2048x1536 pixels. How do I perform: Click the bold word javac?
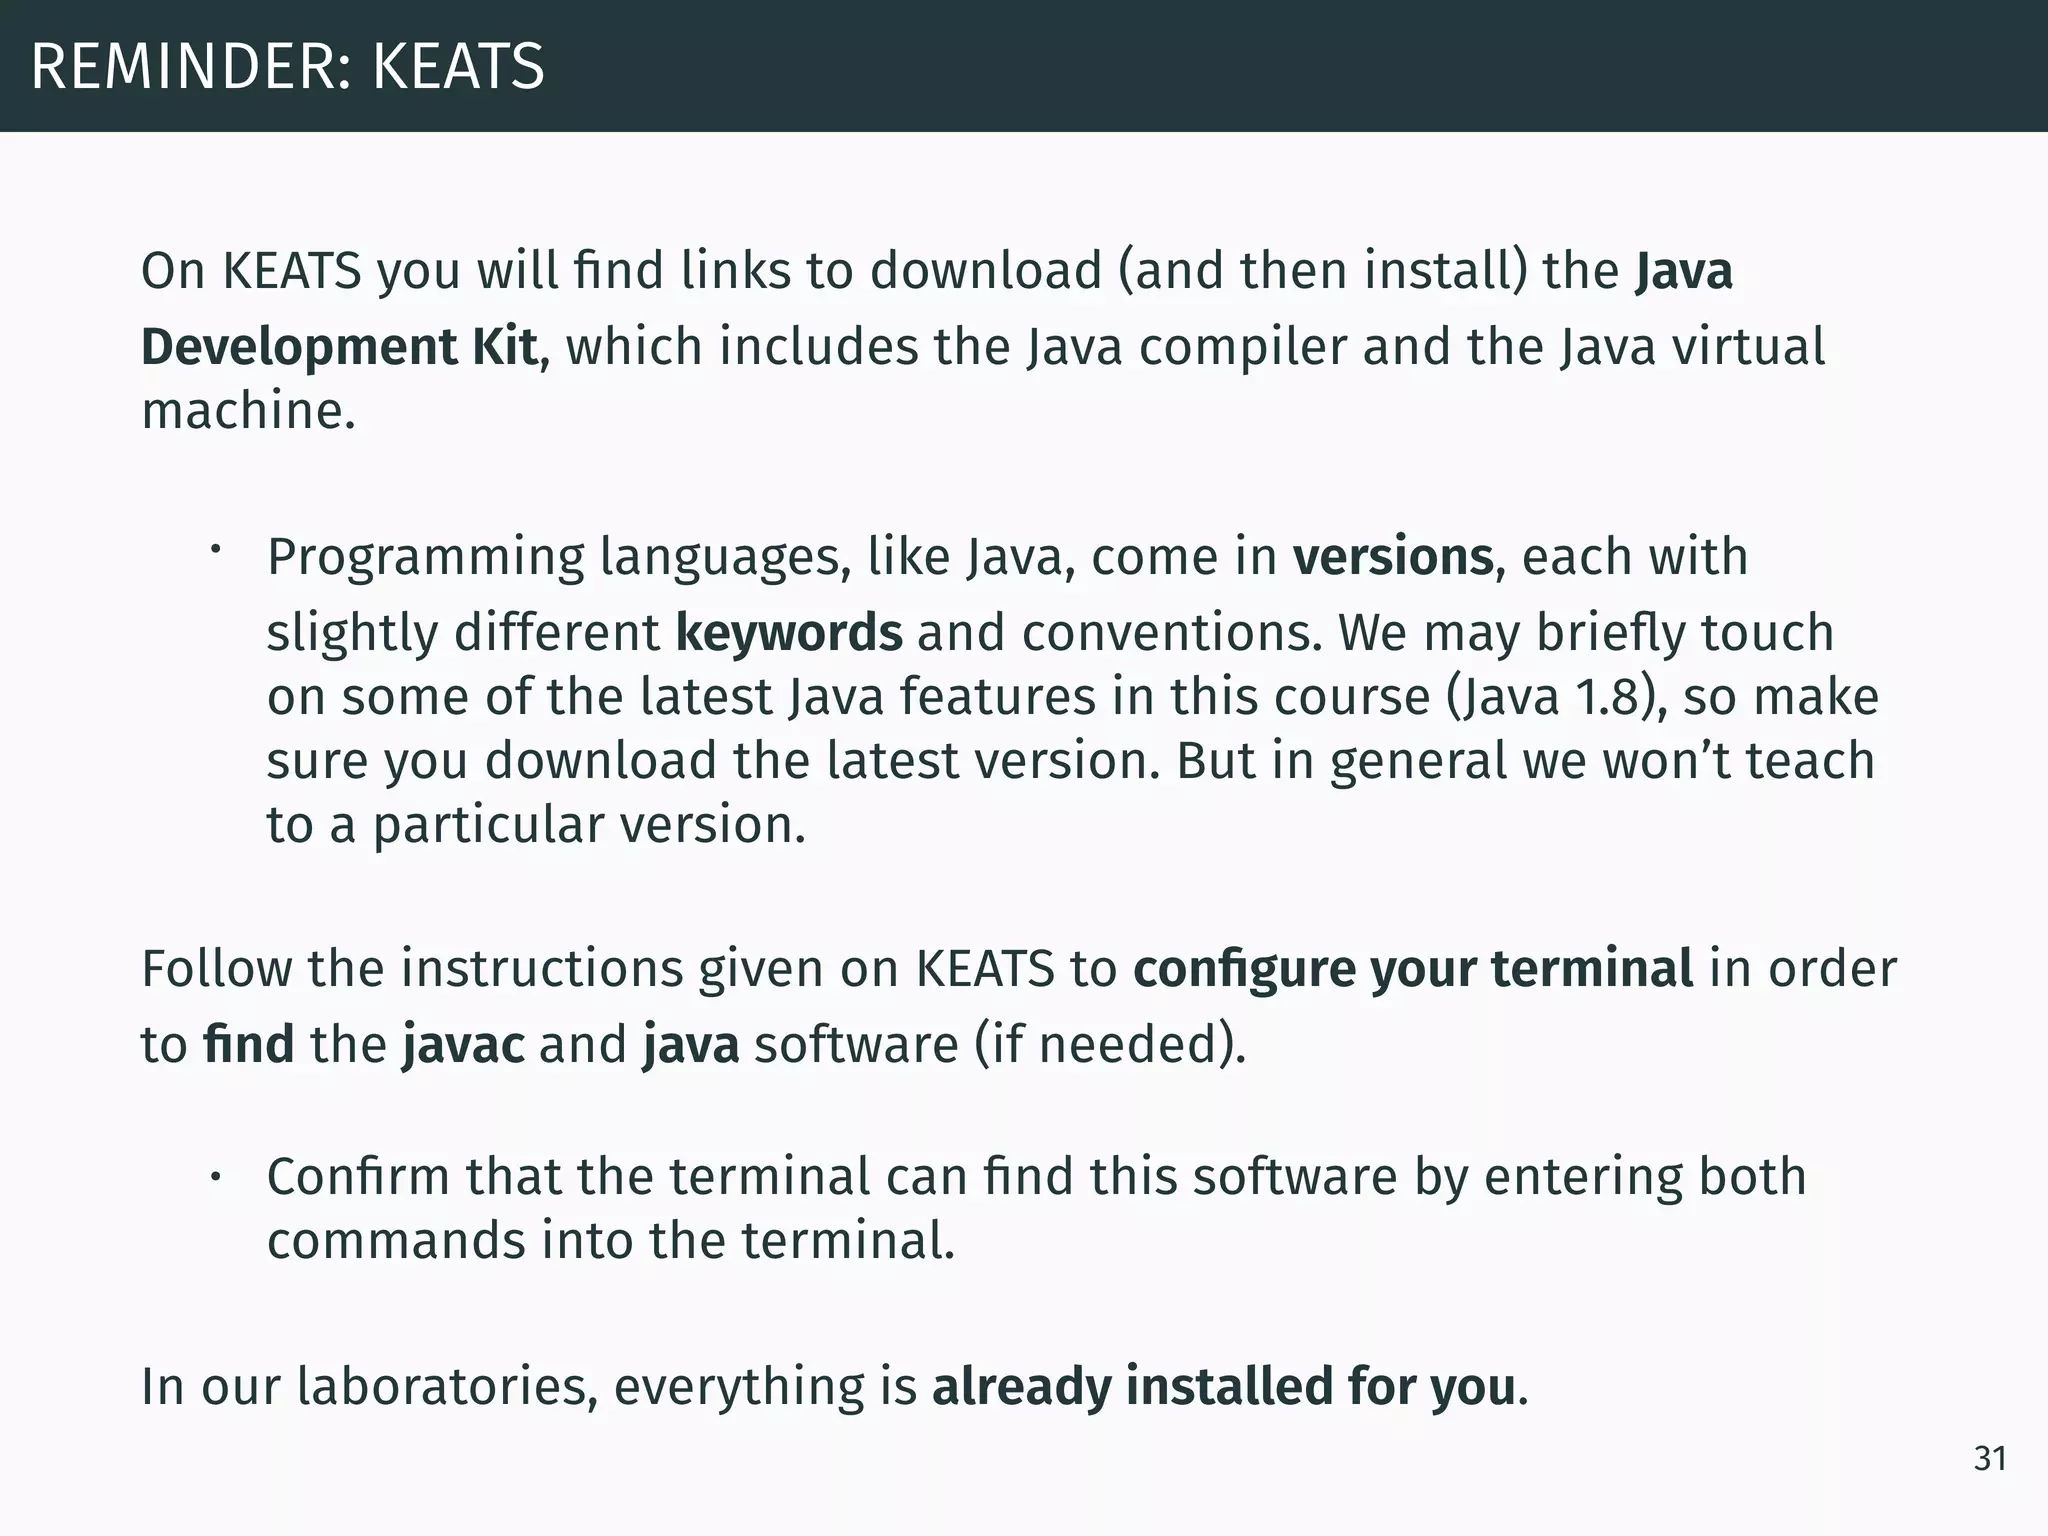(463, 1045)
